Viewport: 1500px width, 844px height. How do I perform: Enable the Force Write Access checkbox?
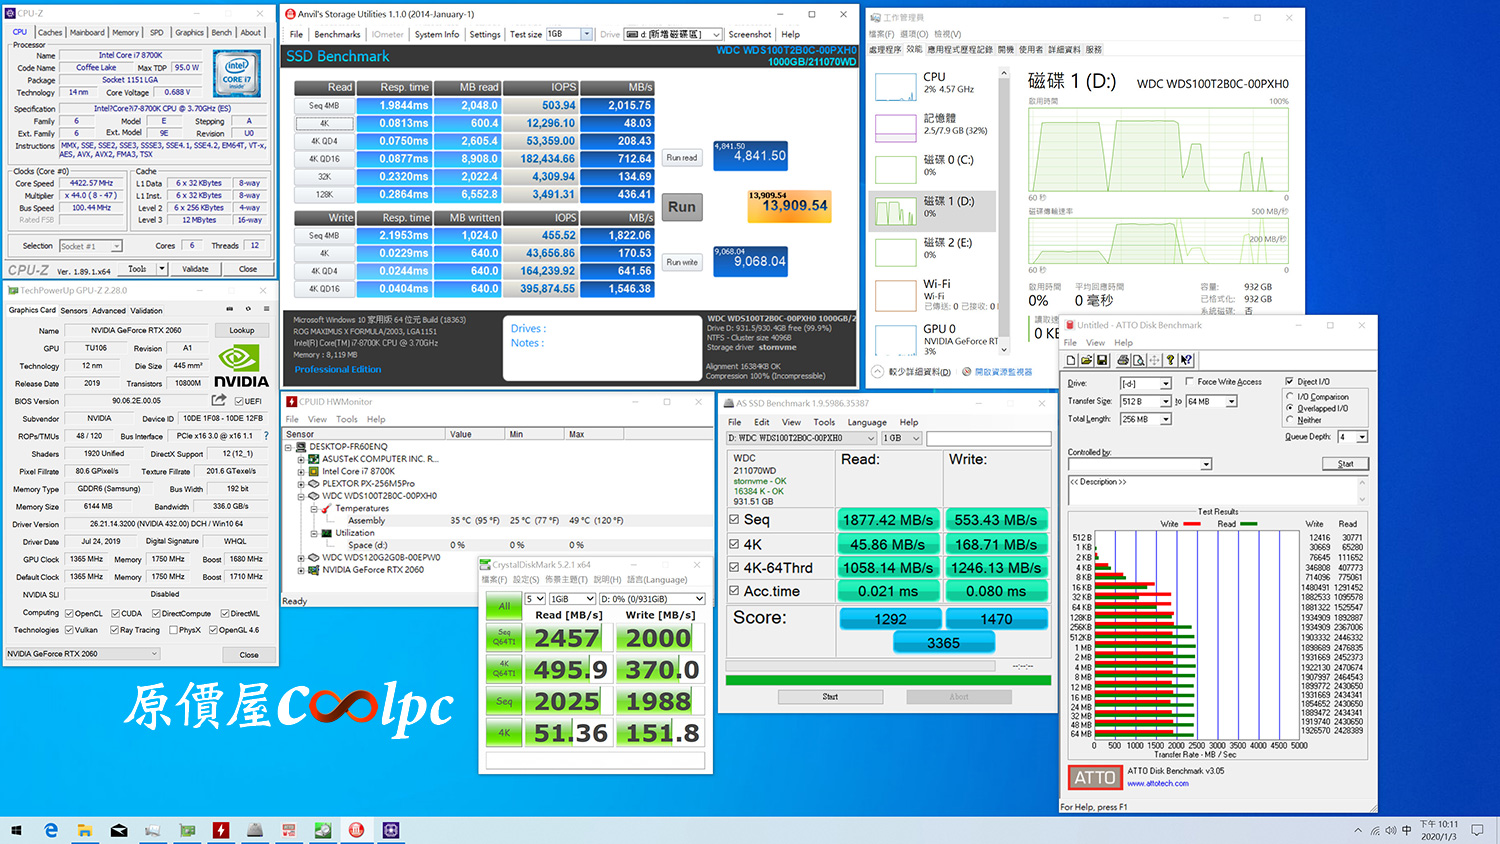point(1189,381)
